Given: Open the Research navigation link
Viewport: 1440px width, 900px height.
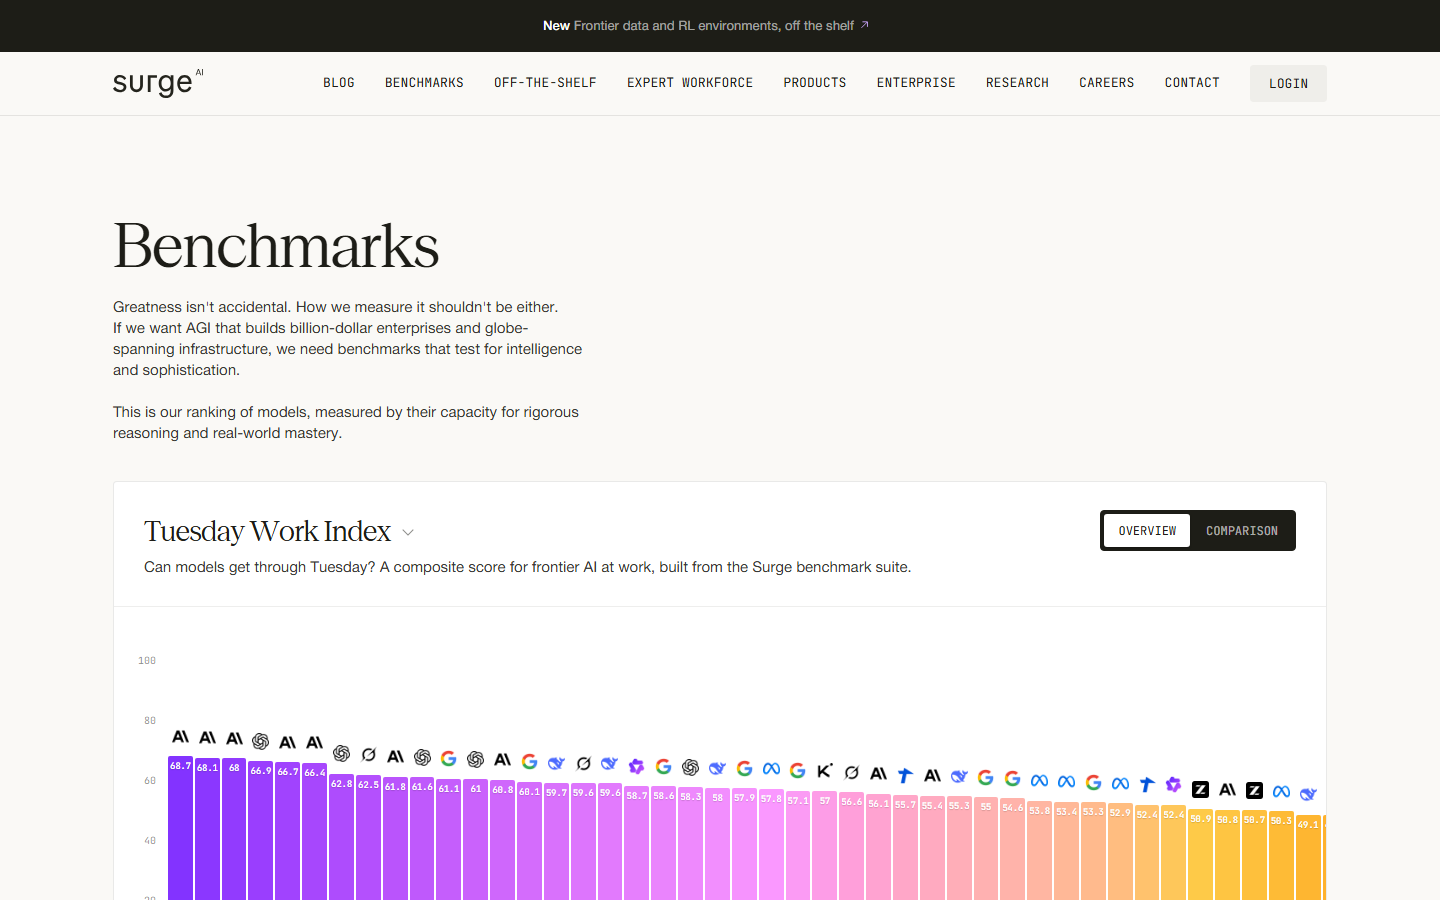Looking at the screenshot, I should [1017, 83].
